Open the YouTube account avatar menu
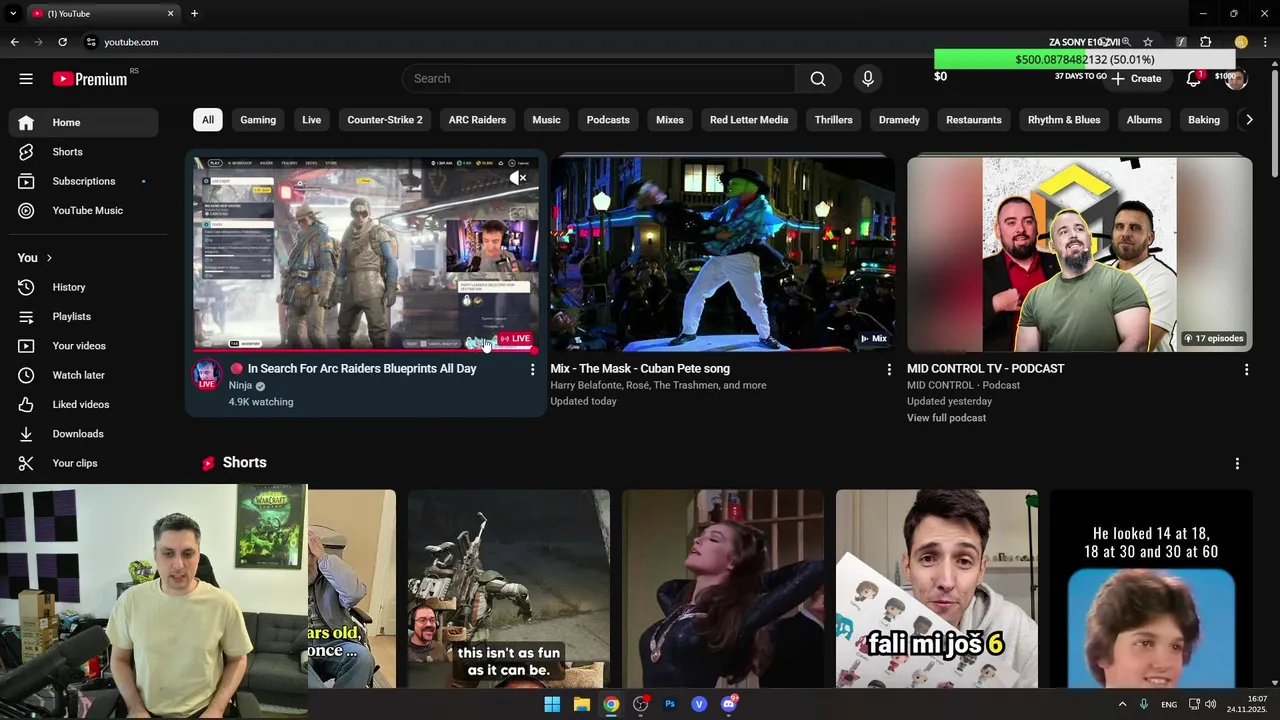The height and width of the screenshot is (720, 1280). 1236,79
